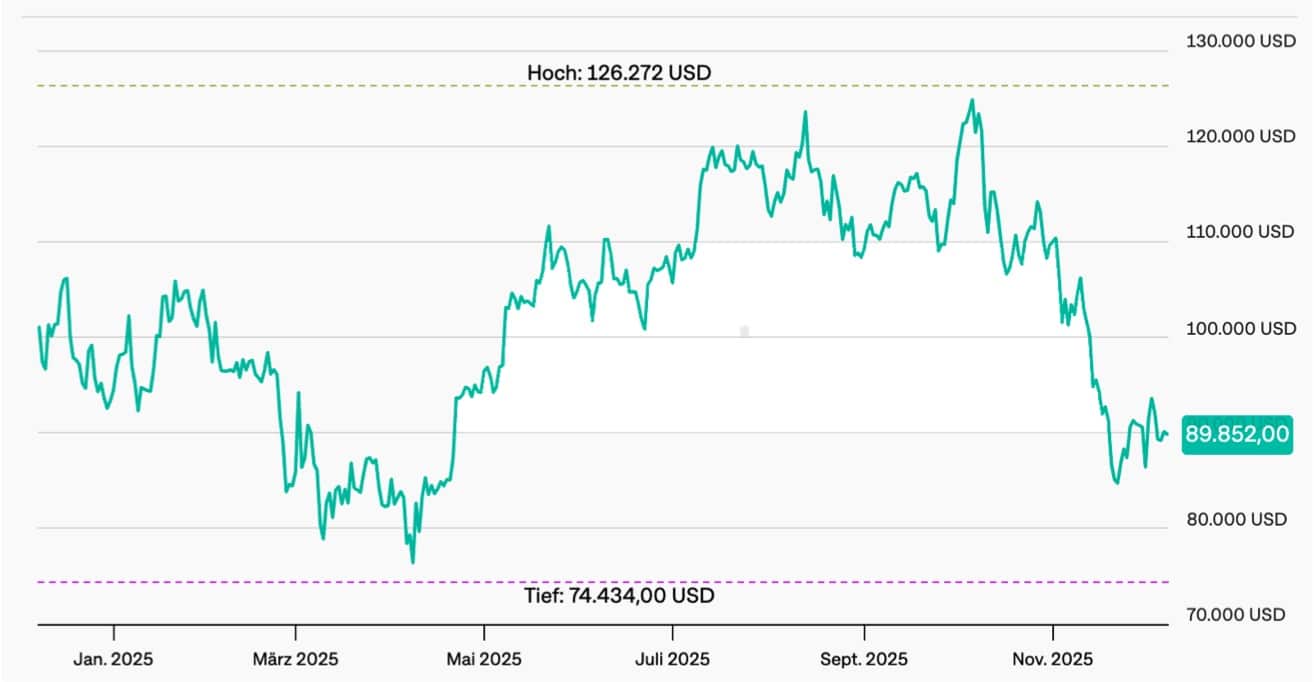Click the 70.000 USD y-axis label
This screenshot has height=682, width=1314.
[x=1236, y=614]
